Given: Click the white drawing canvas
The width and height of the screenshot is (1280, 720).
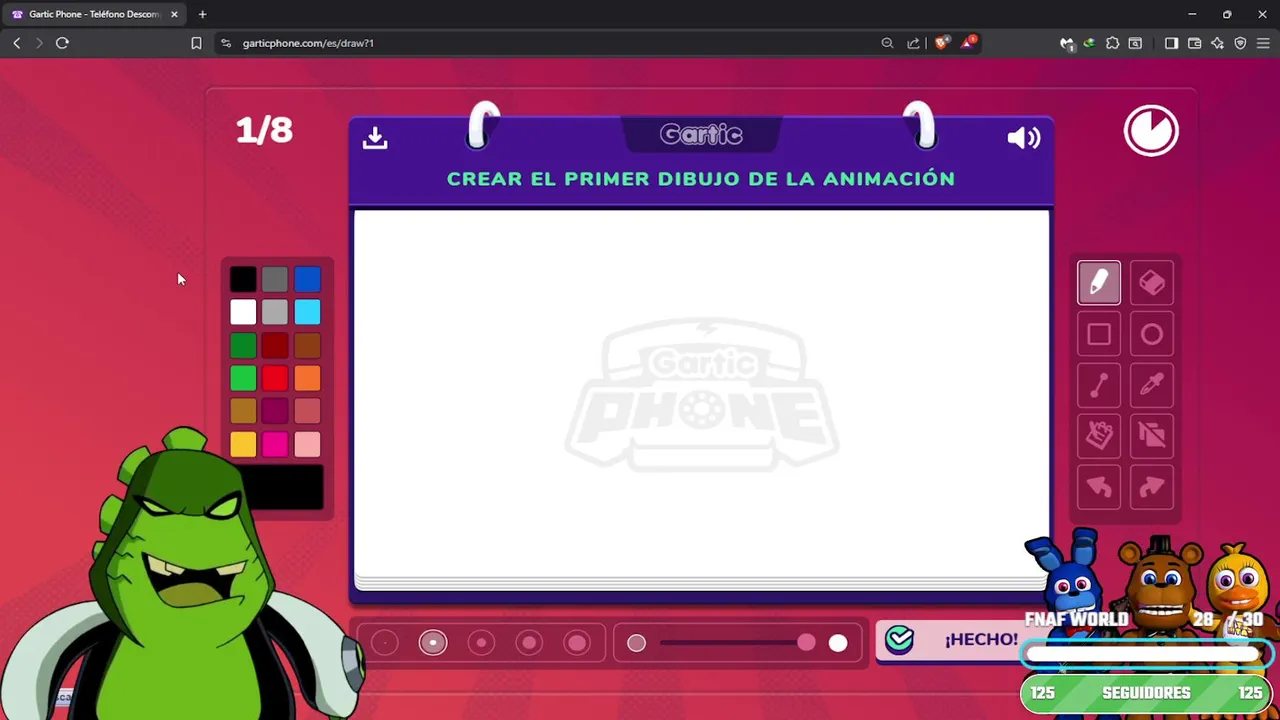Looking at the screenshot, I should [701, 394].
